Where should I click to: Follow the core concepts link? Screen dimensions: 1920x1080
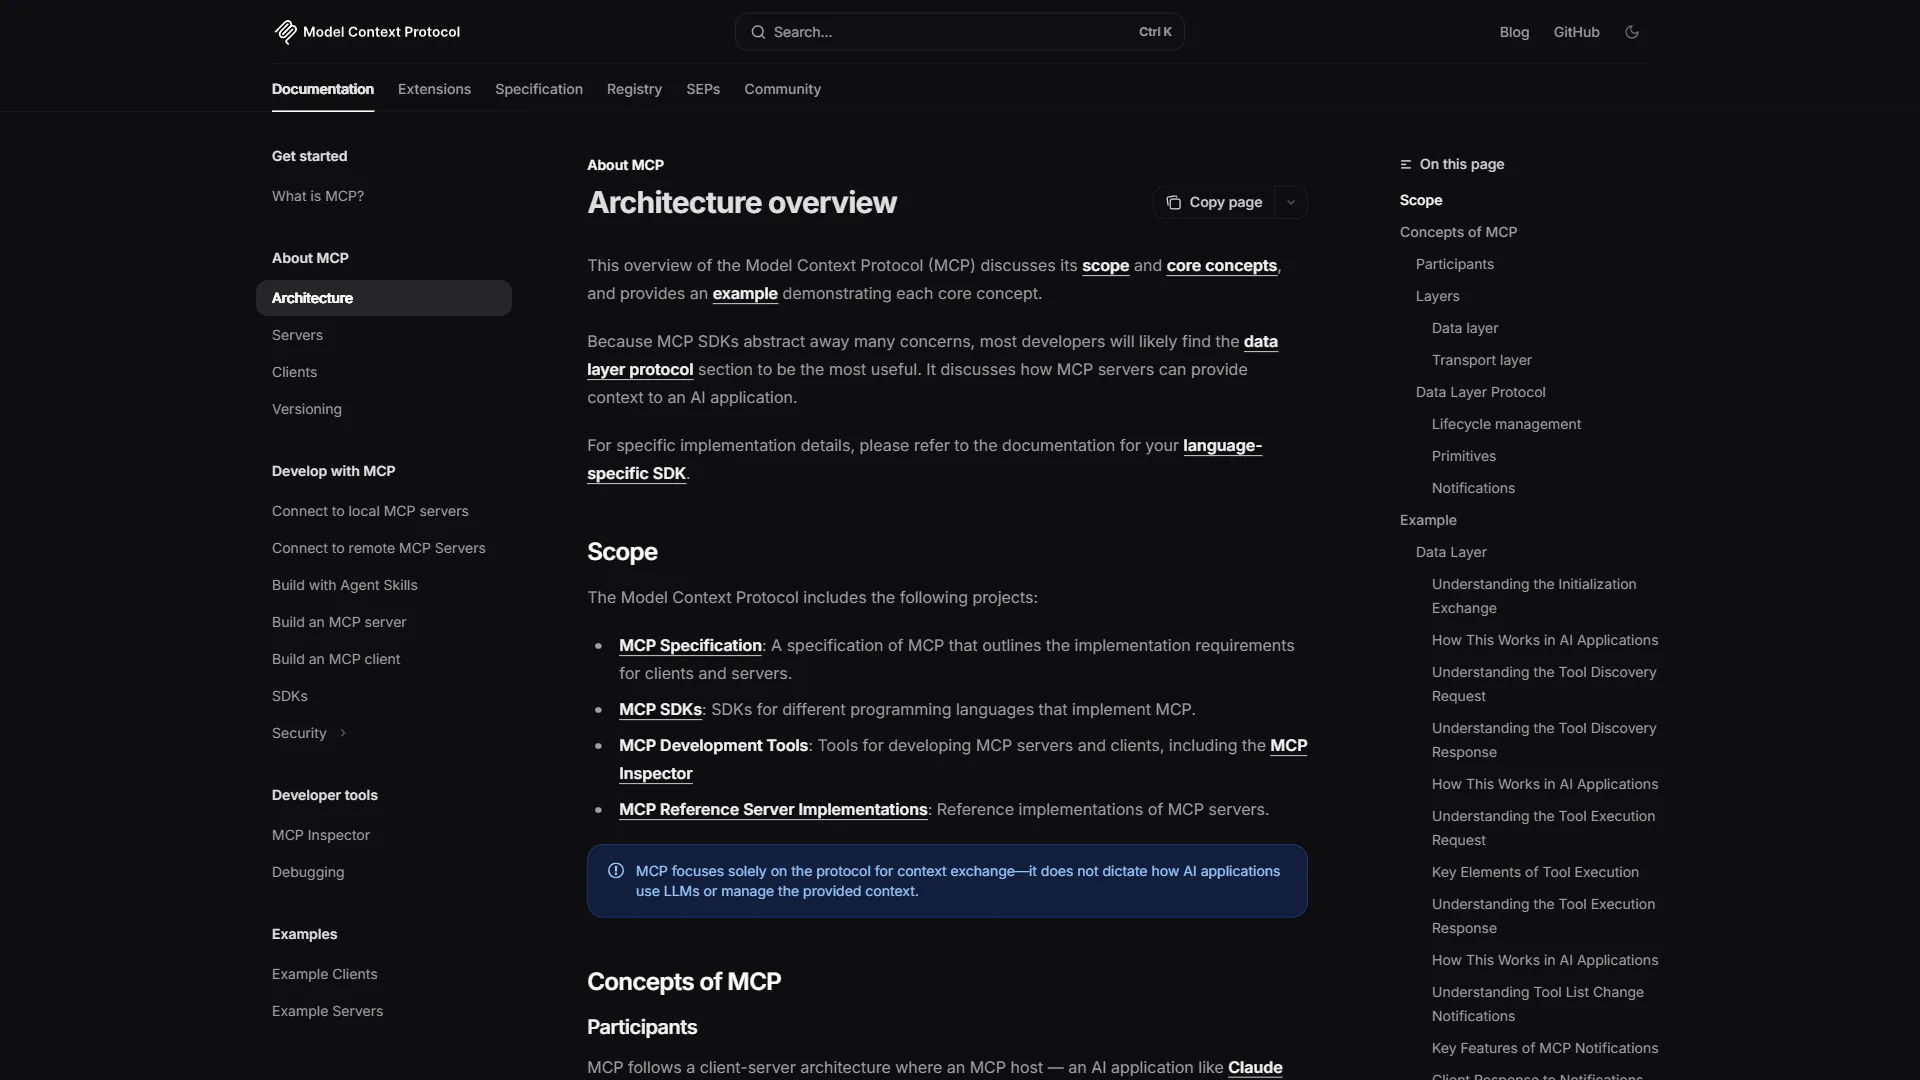coord(1221,265)
